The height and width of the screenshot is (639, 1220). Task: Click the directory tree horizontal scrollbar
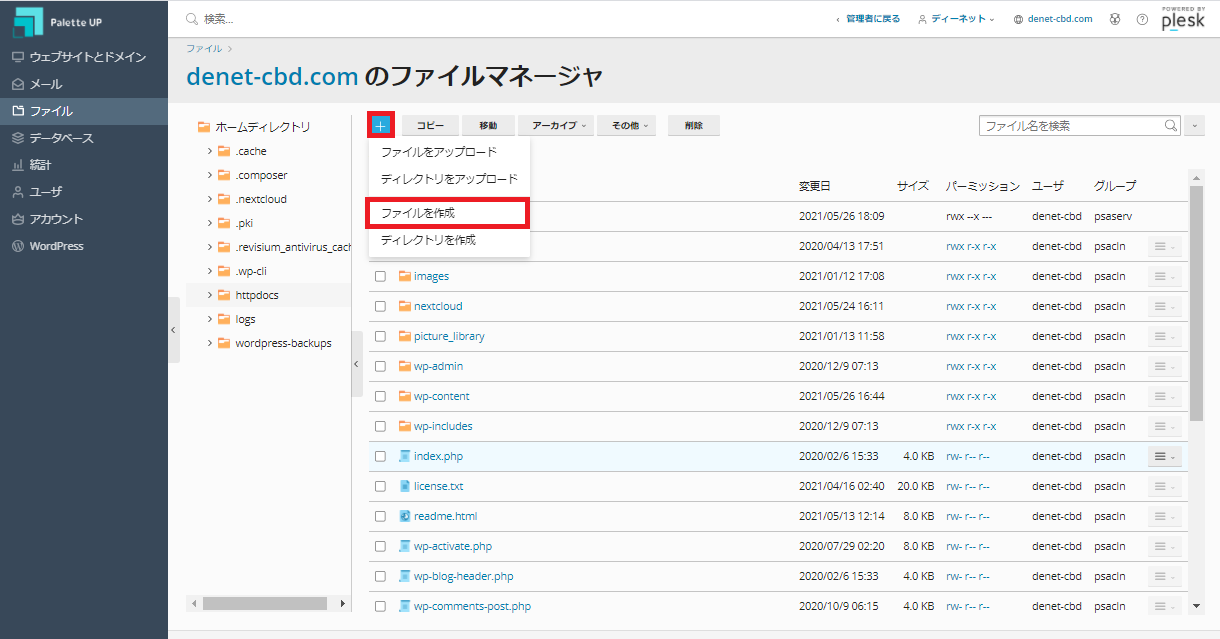(264, 604)
